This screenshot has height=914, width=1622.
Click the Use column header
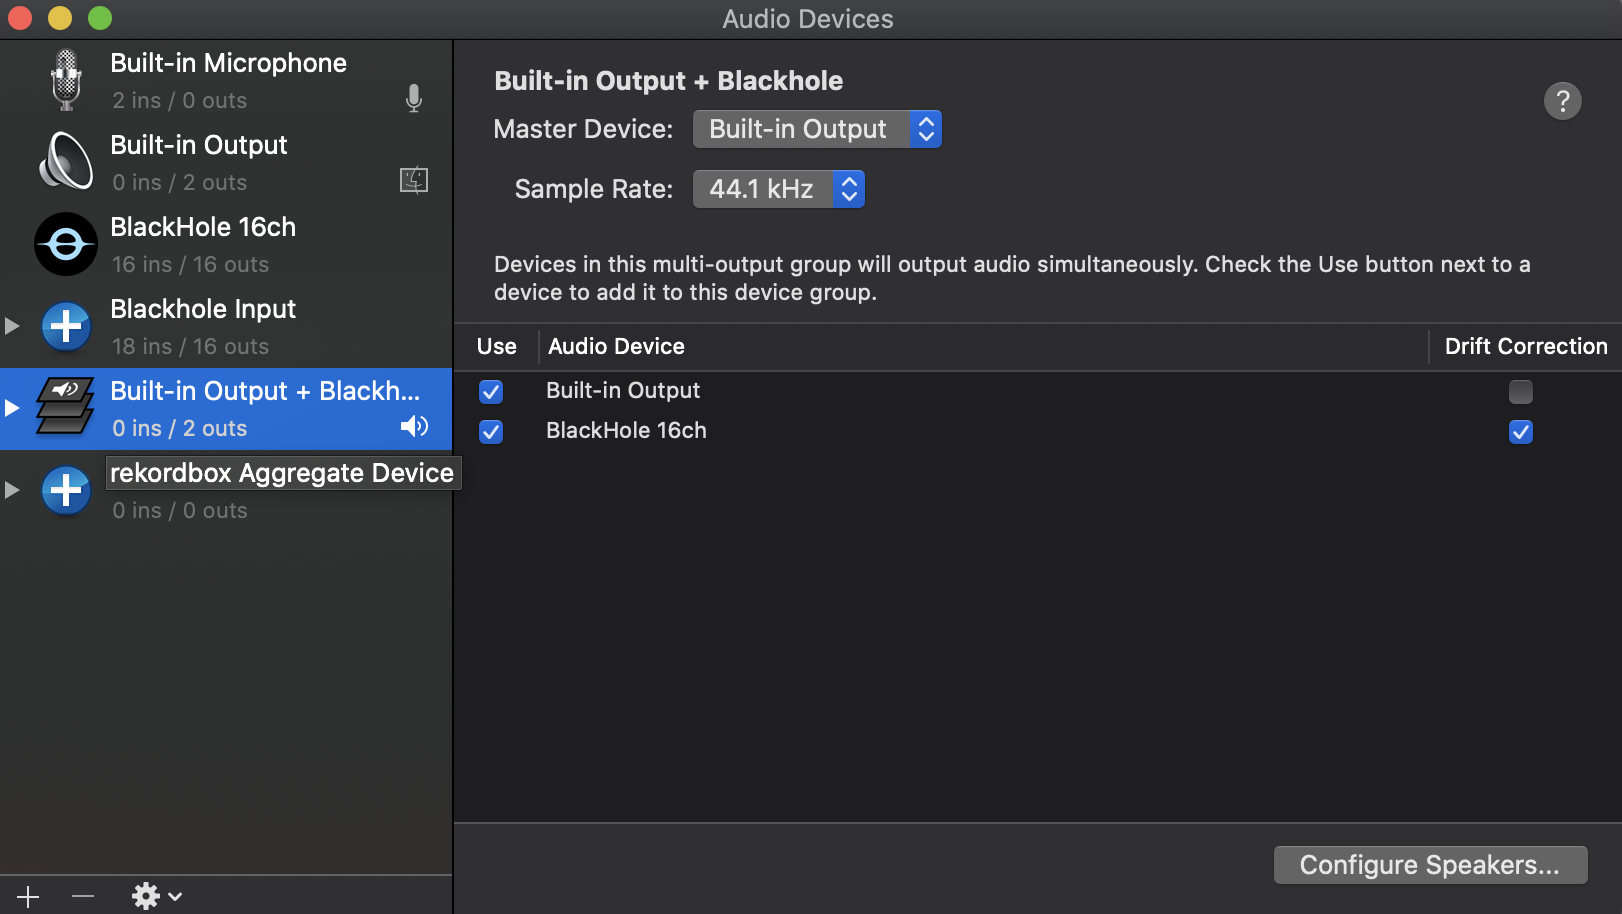tap(497, 346)
